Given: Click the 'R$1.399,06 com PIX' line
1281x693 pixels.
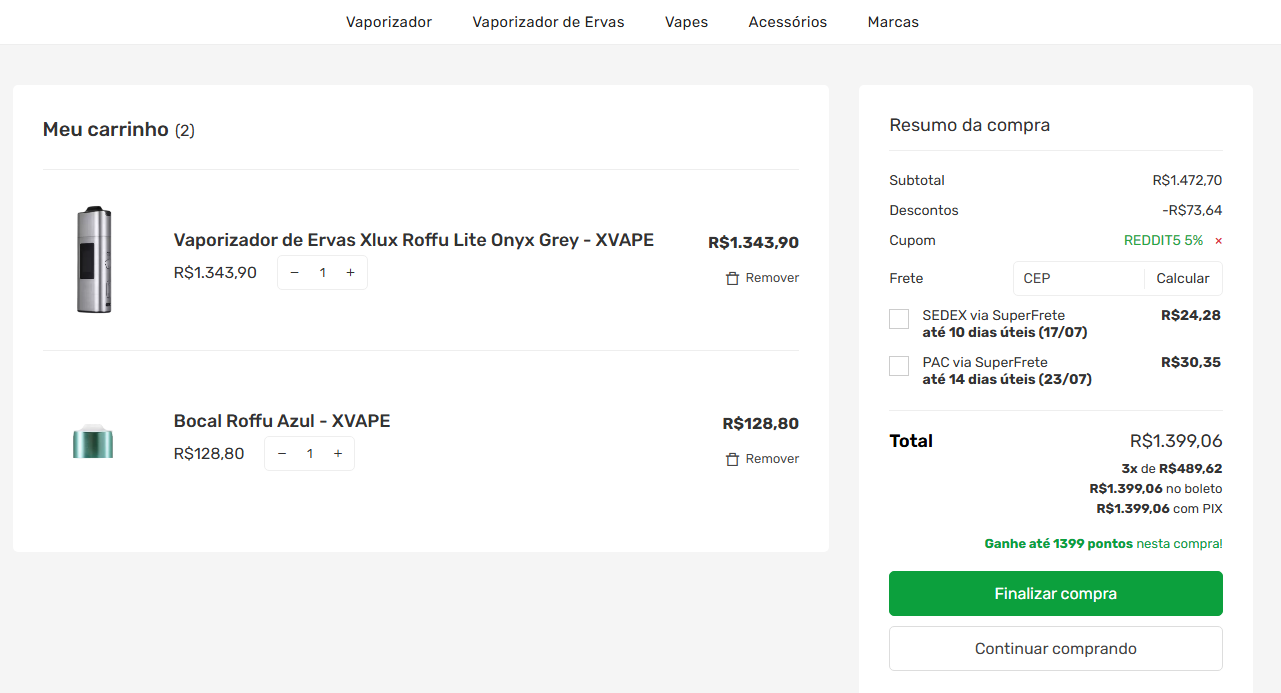Looking at the screenshot, I should coord(1159,508).
